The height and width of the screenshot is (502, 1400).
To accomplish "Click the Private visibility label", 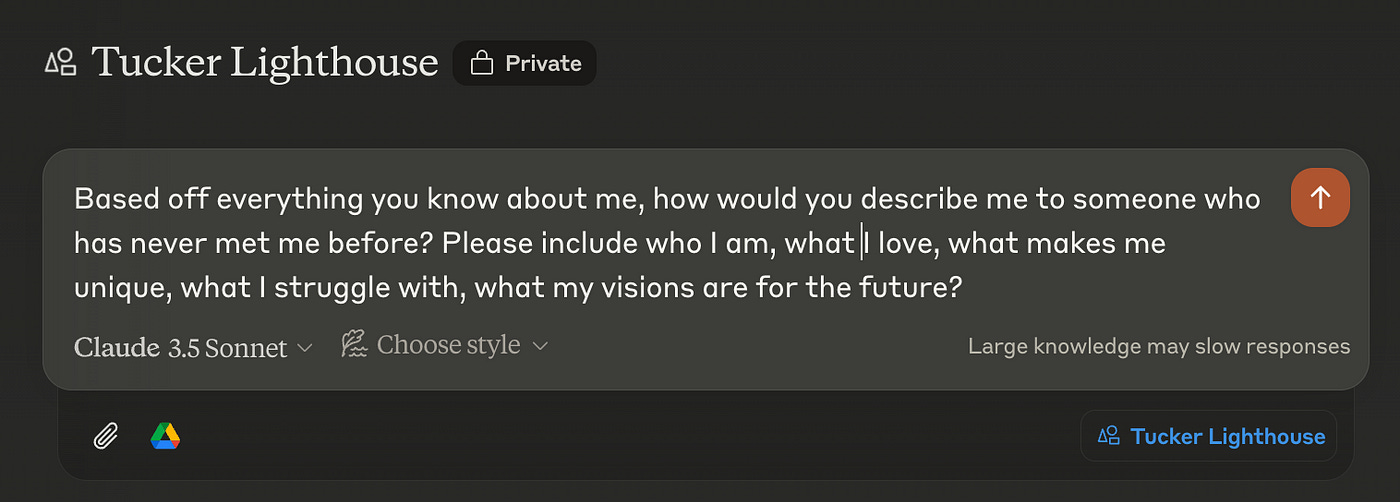I will pyautogui.click(x=543, y=64).
